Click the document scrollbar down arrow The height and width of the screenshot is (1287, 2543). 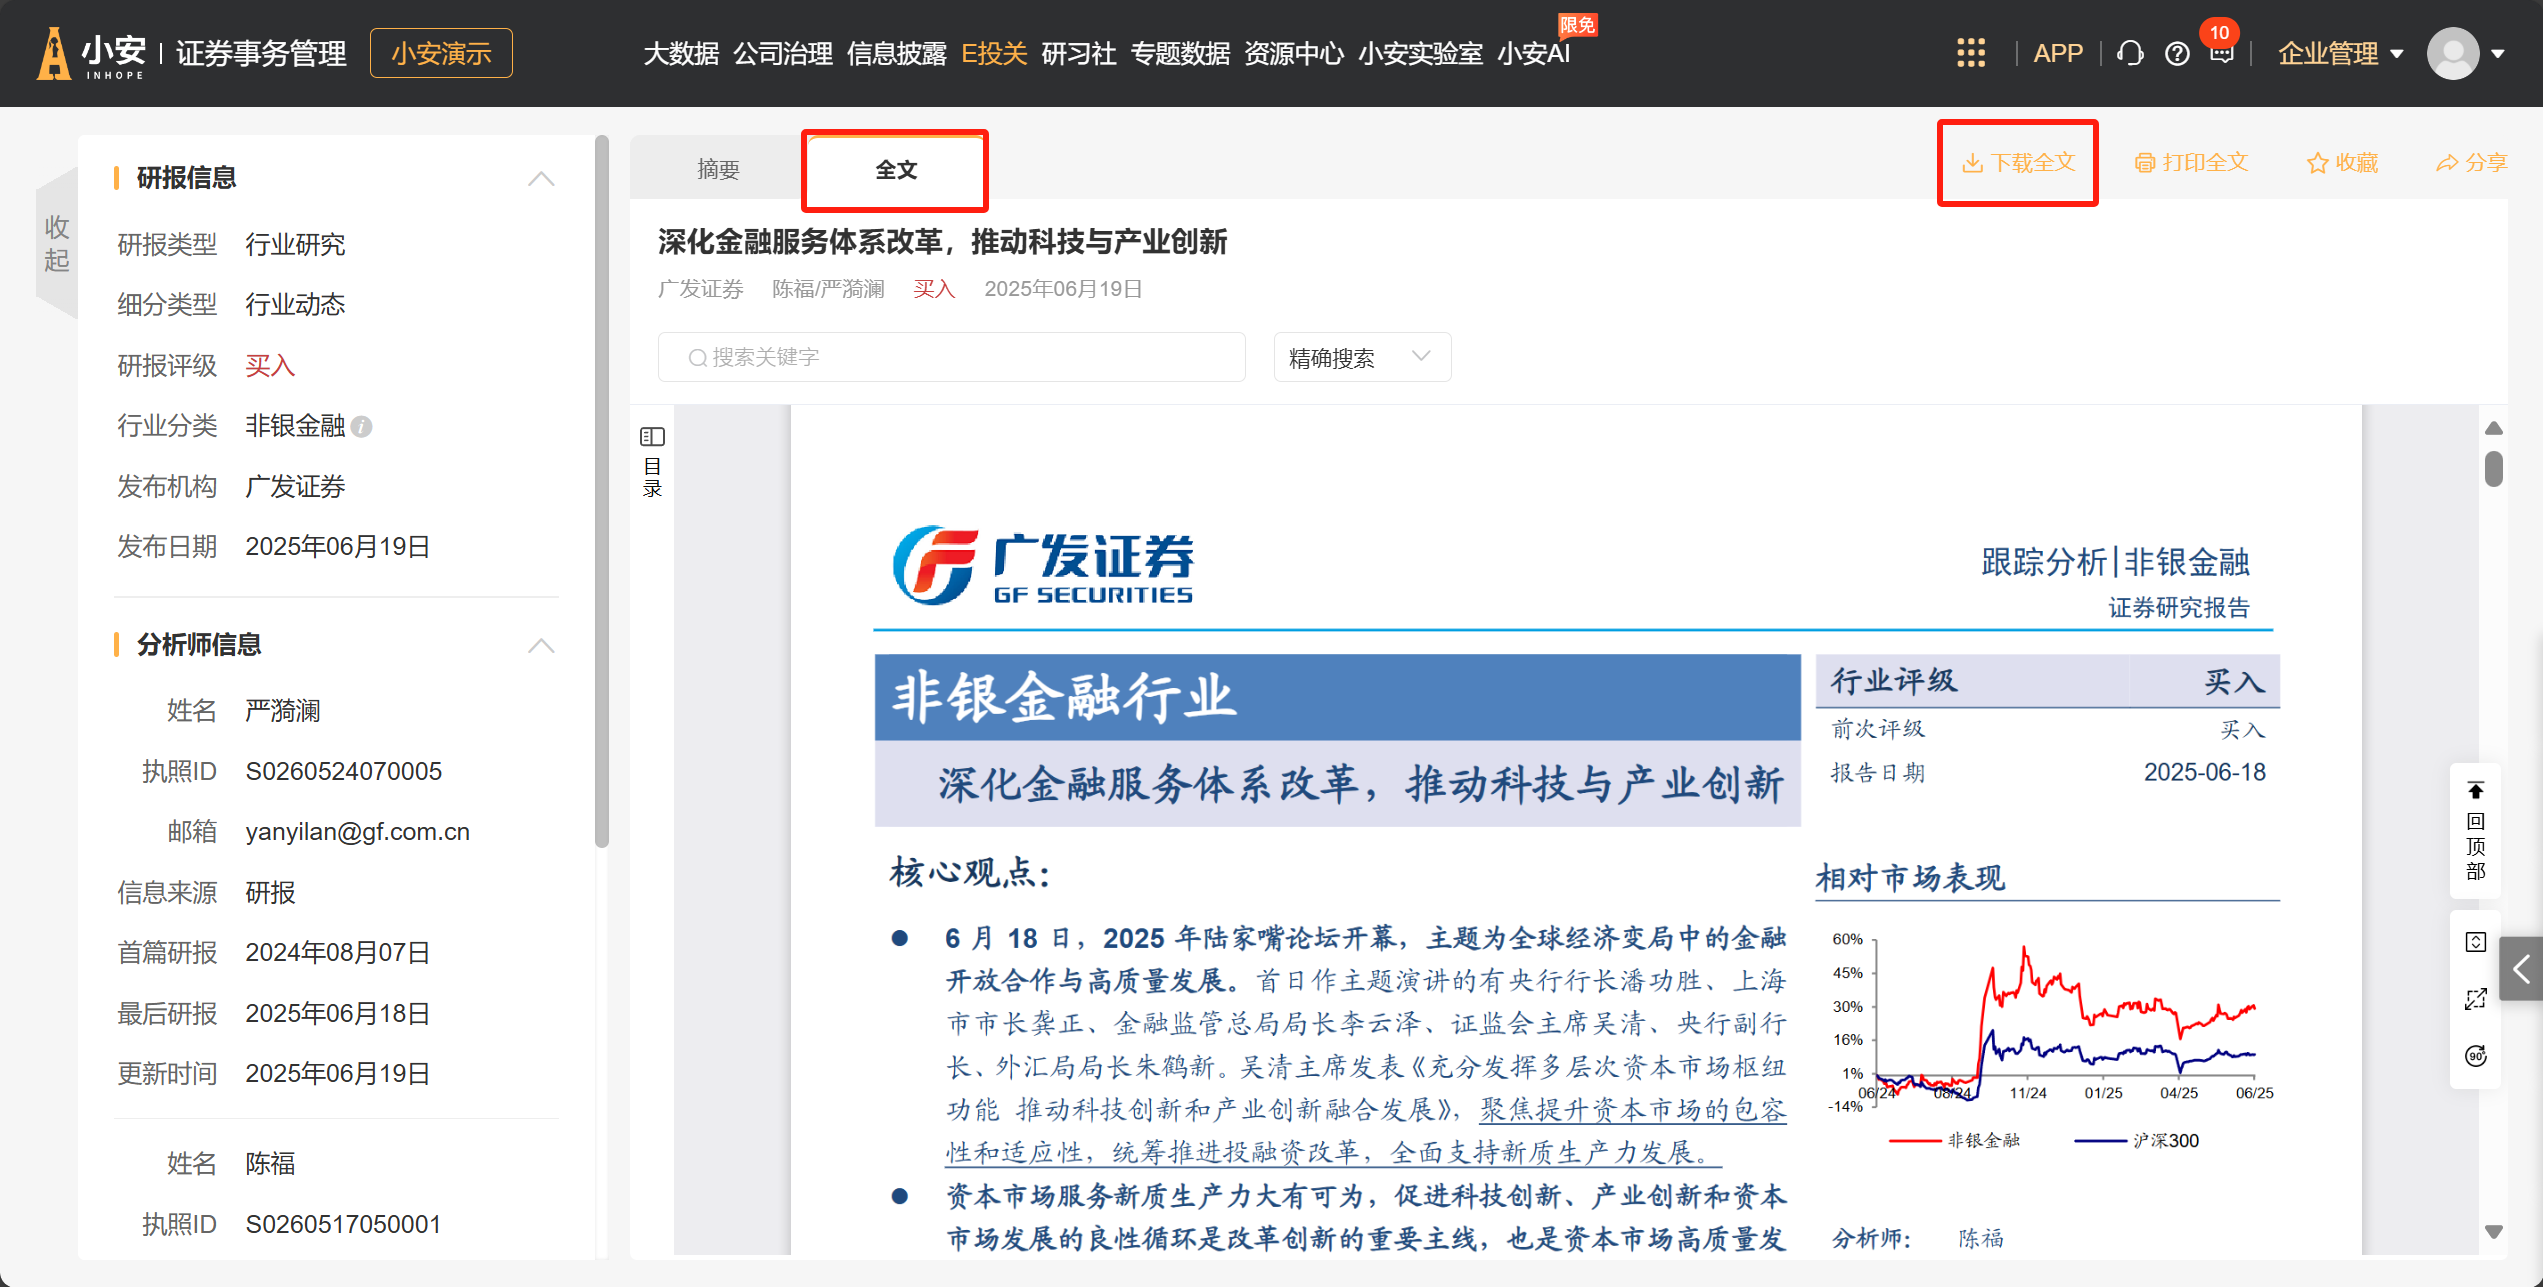point(2494,1232)
